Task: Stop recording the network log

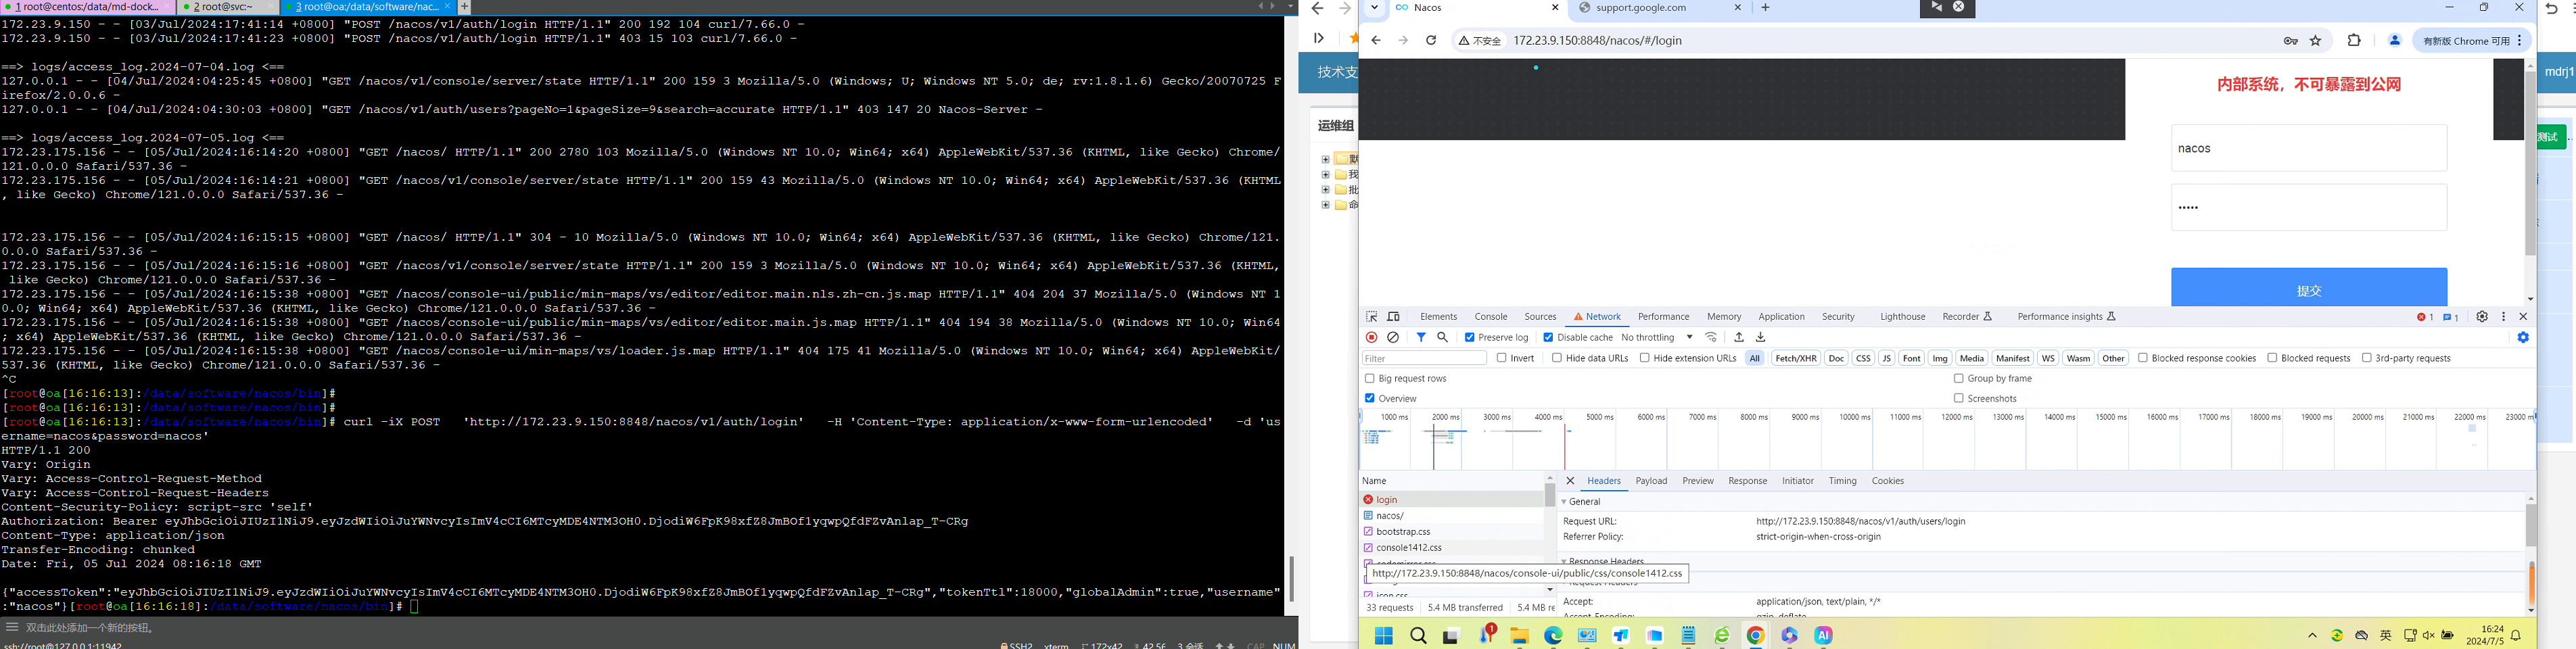Action: (1372, 338)
